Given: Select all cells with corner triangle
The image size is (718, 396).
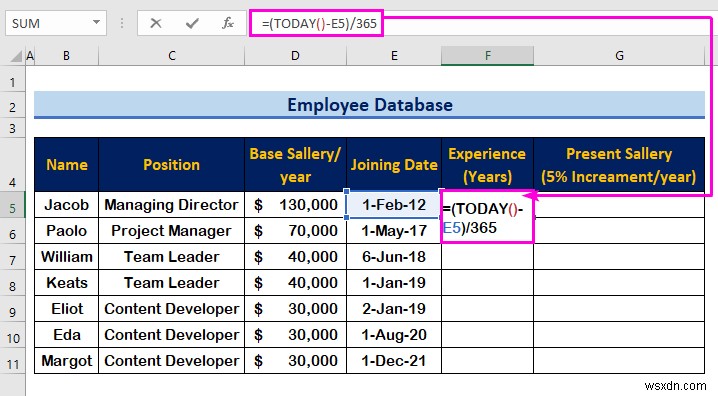Looking at the screenshot, I should pyautogui.click(x=16, y=56).
